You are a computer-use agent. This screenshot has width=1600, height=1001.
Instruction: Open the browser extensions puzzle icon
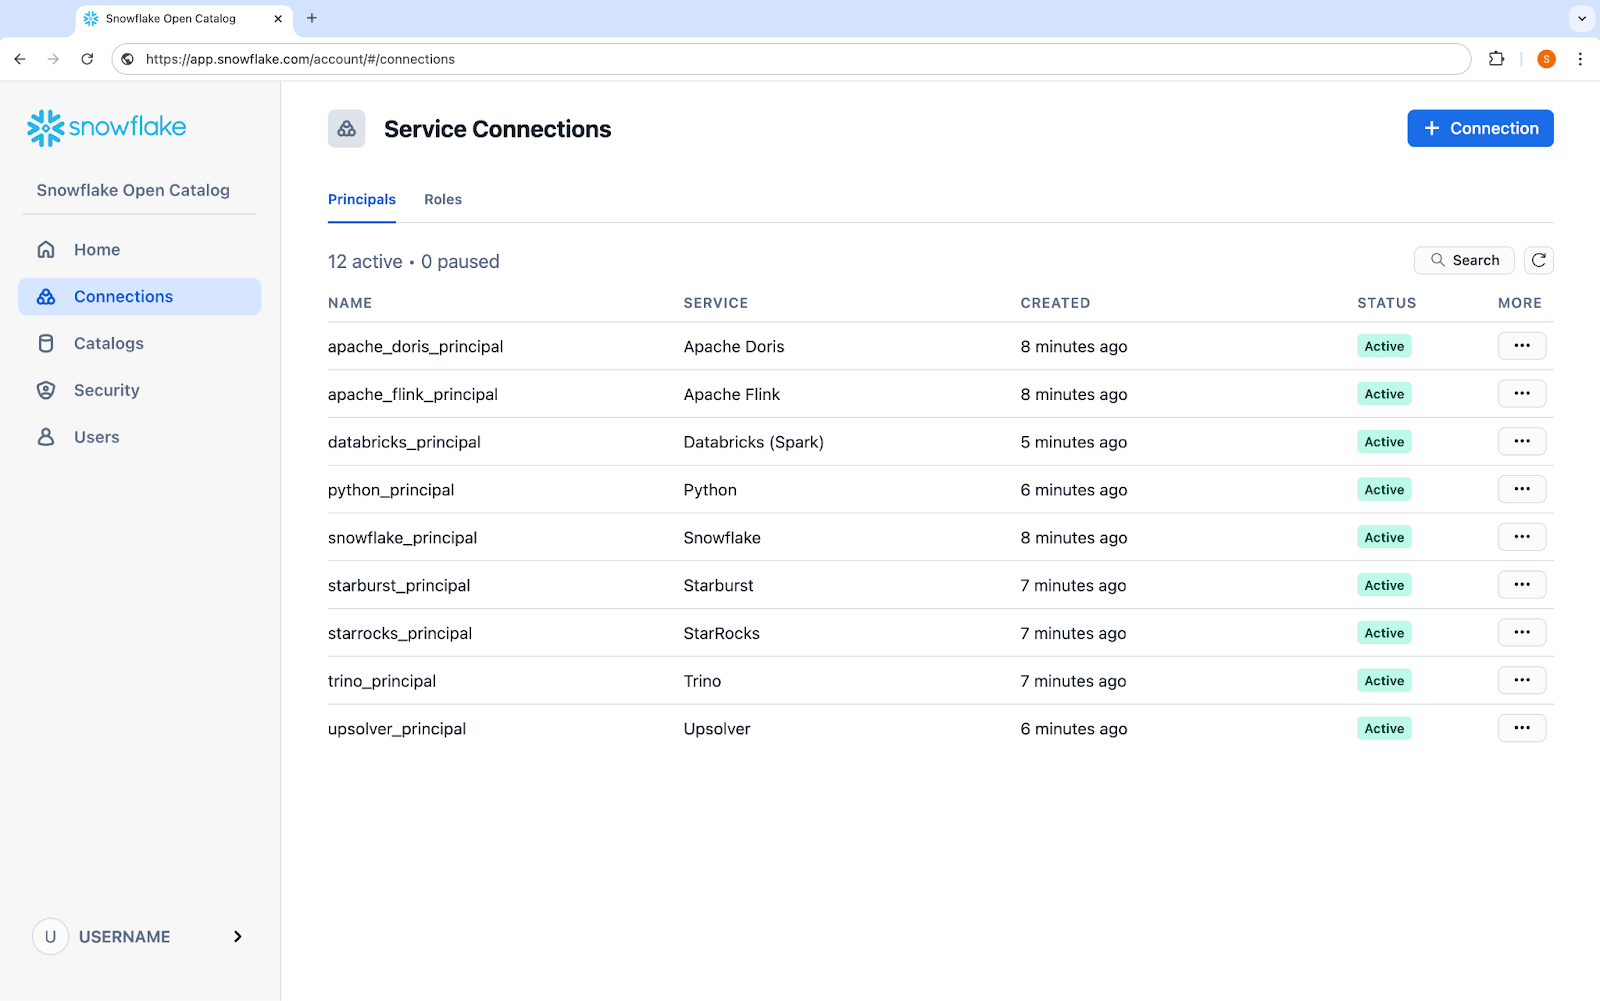click(x=1497, y=59)
